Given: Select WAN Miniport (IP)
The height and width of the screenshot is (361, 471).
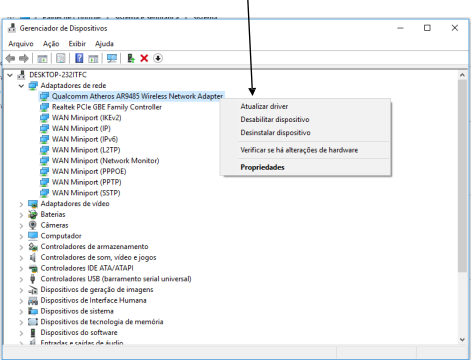Looking at the screenshot, I should click(x=81, y=128).
